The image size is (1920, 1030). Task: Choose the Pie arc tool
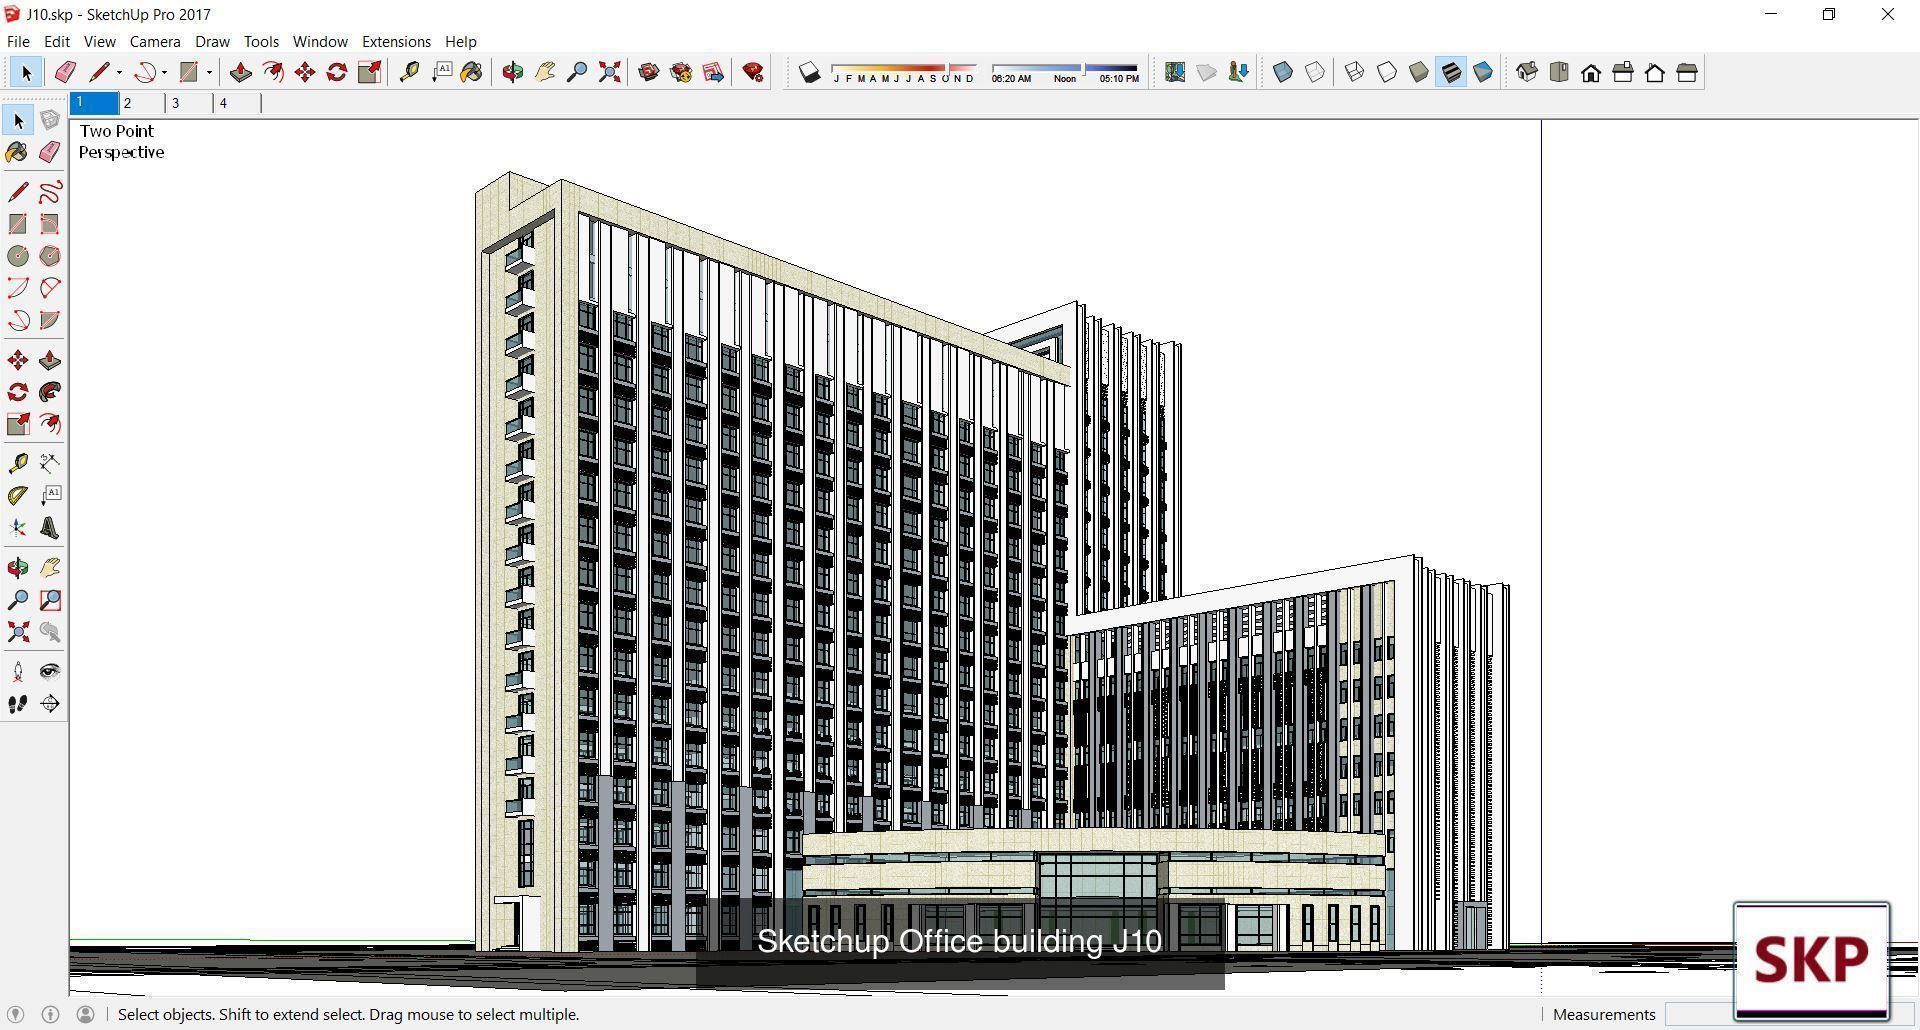click(x=50, y=320)
